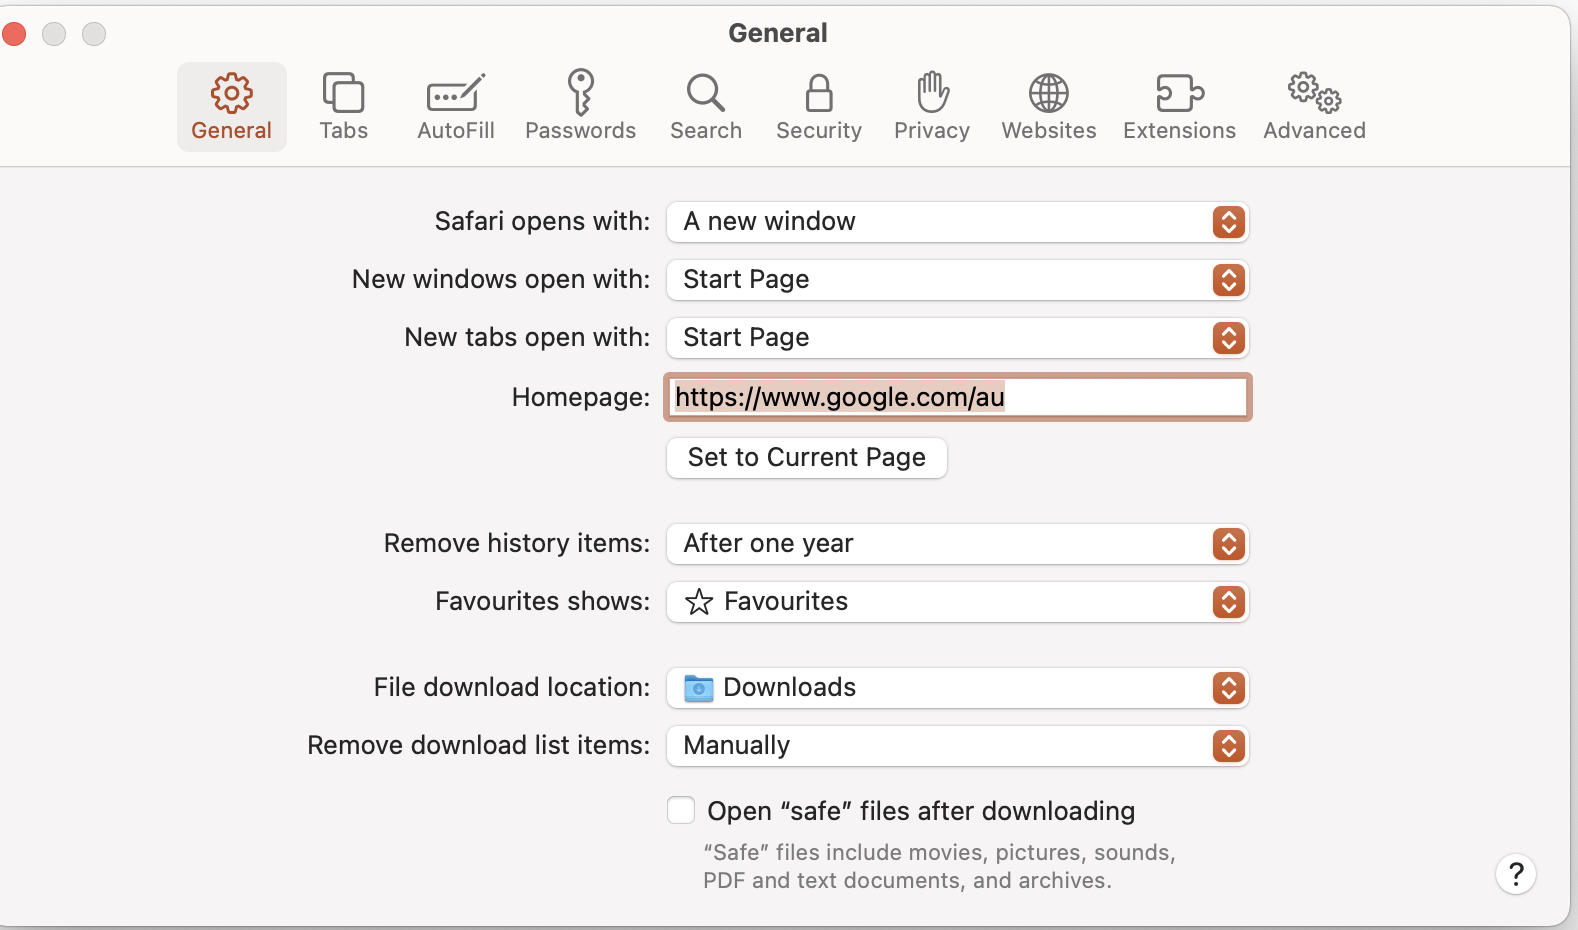Image resolution: width=1578 pixels, height=930 pixels.
Task: Open the "New windows open with" menu
Action: (957, 280)
